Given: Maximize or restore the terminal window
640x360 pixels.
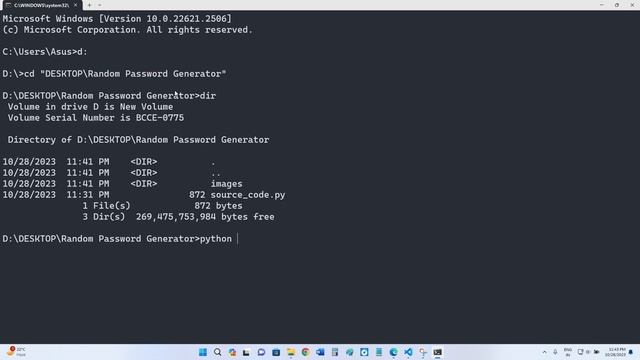Looking at the screenshot, I should pos(617,5).
